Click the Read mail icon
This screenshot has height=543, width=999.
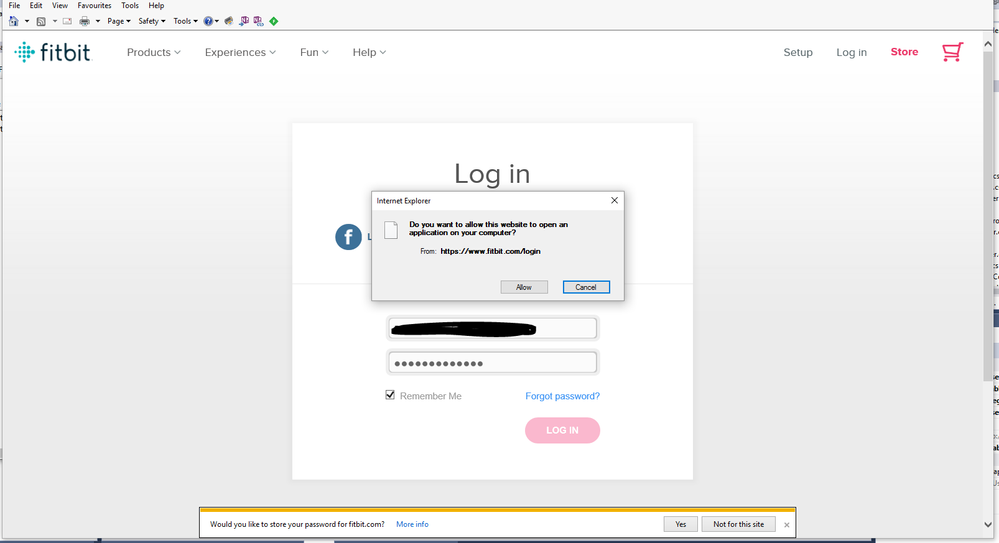tap(67, 21)
